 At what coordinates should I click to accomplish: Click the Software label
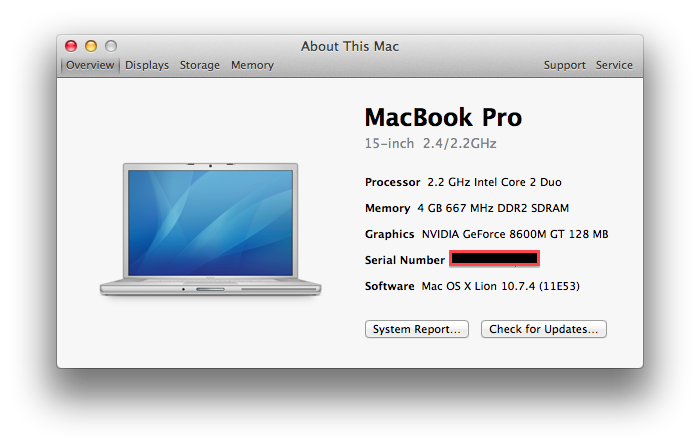pyautogui.click(x=389, y=286)
